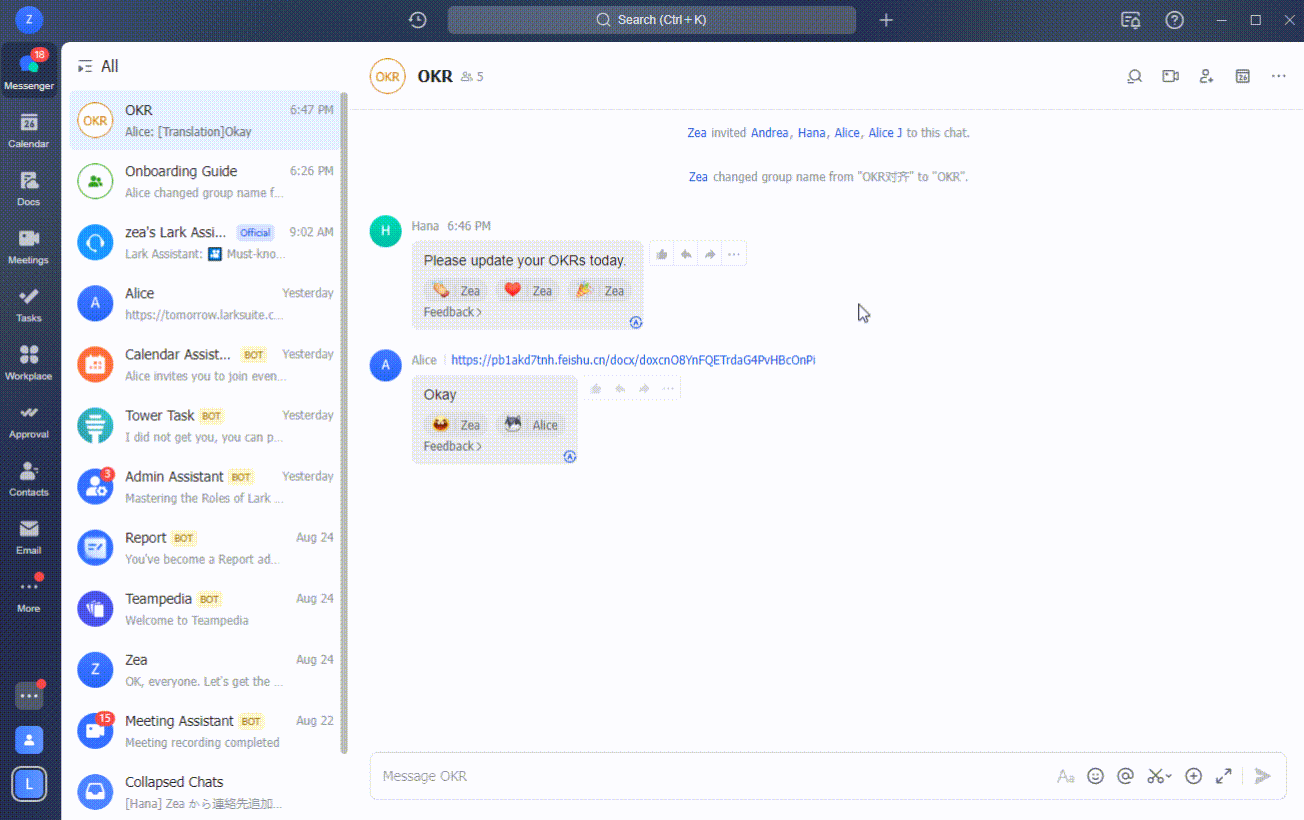Open the more options menu in chat header
This screenshot has width=1304, height=820.
click(x=1278, y=76)
